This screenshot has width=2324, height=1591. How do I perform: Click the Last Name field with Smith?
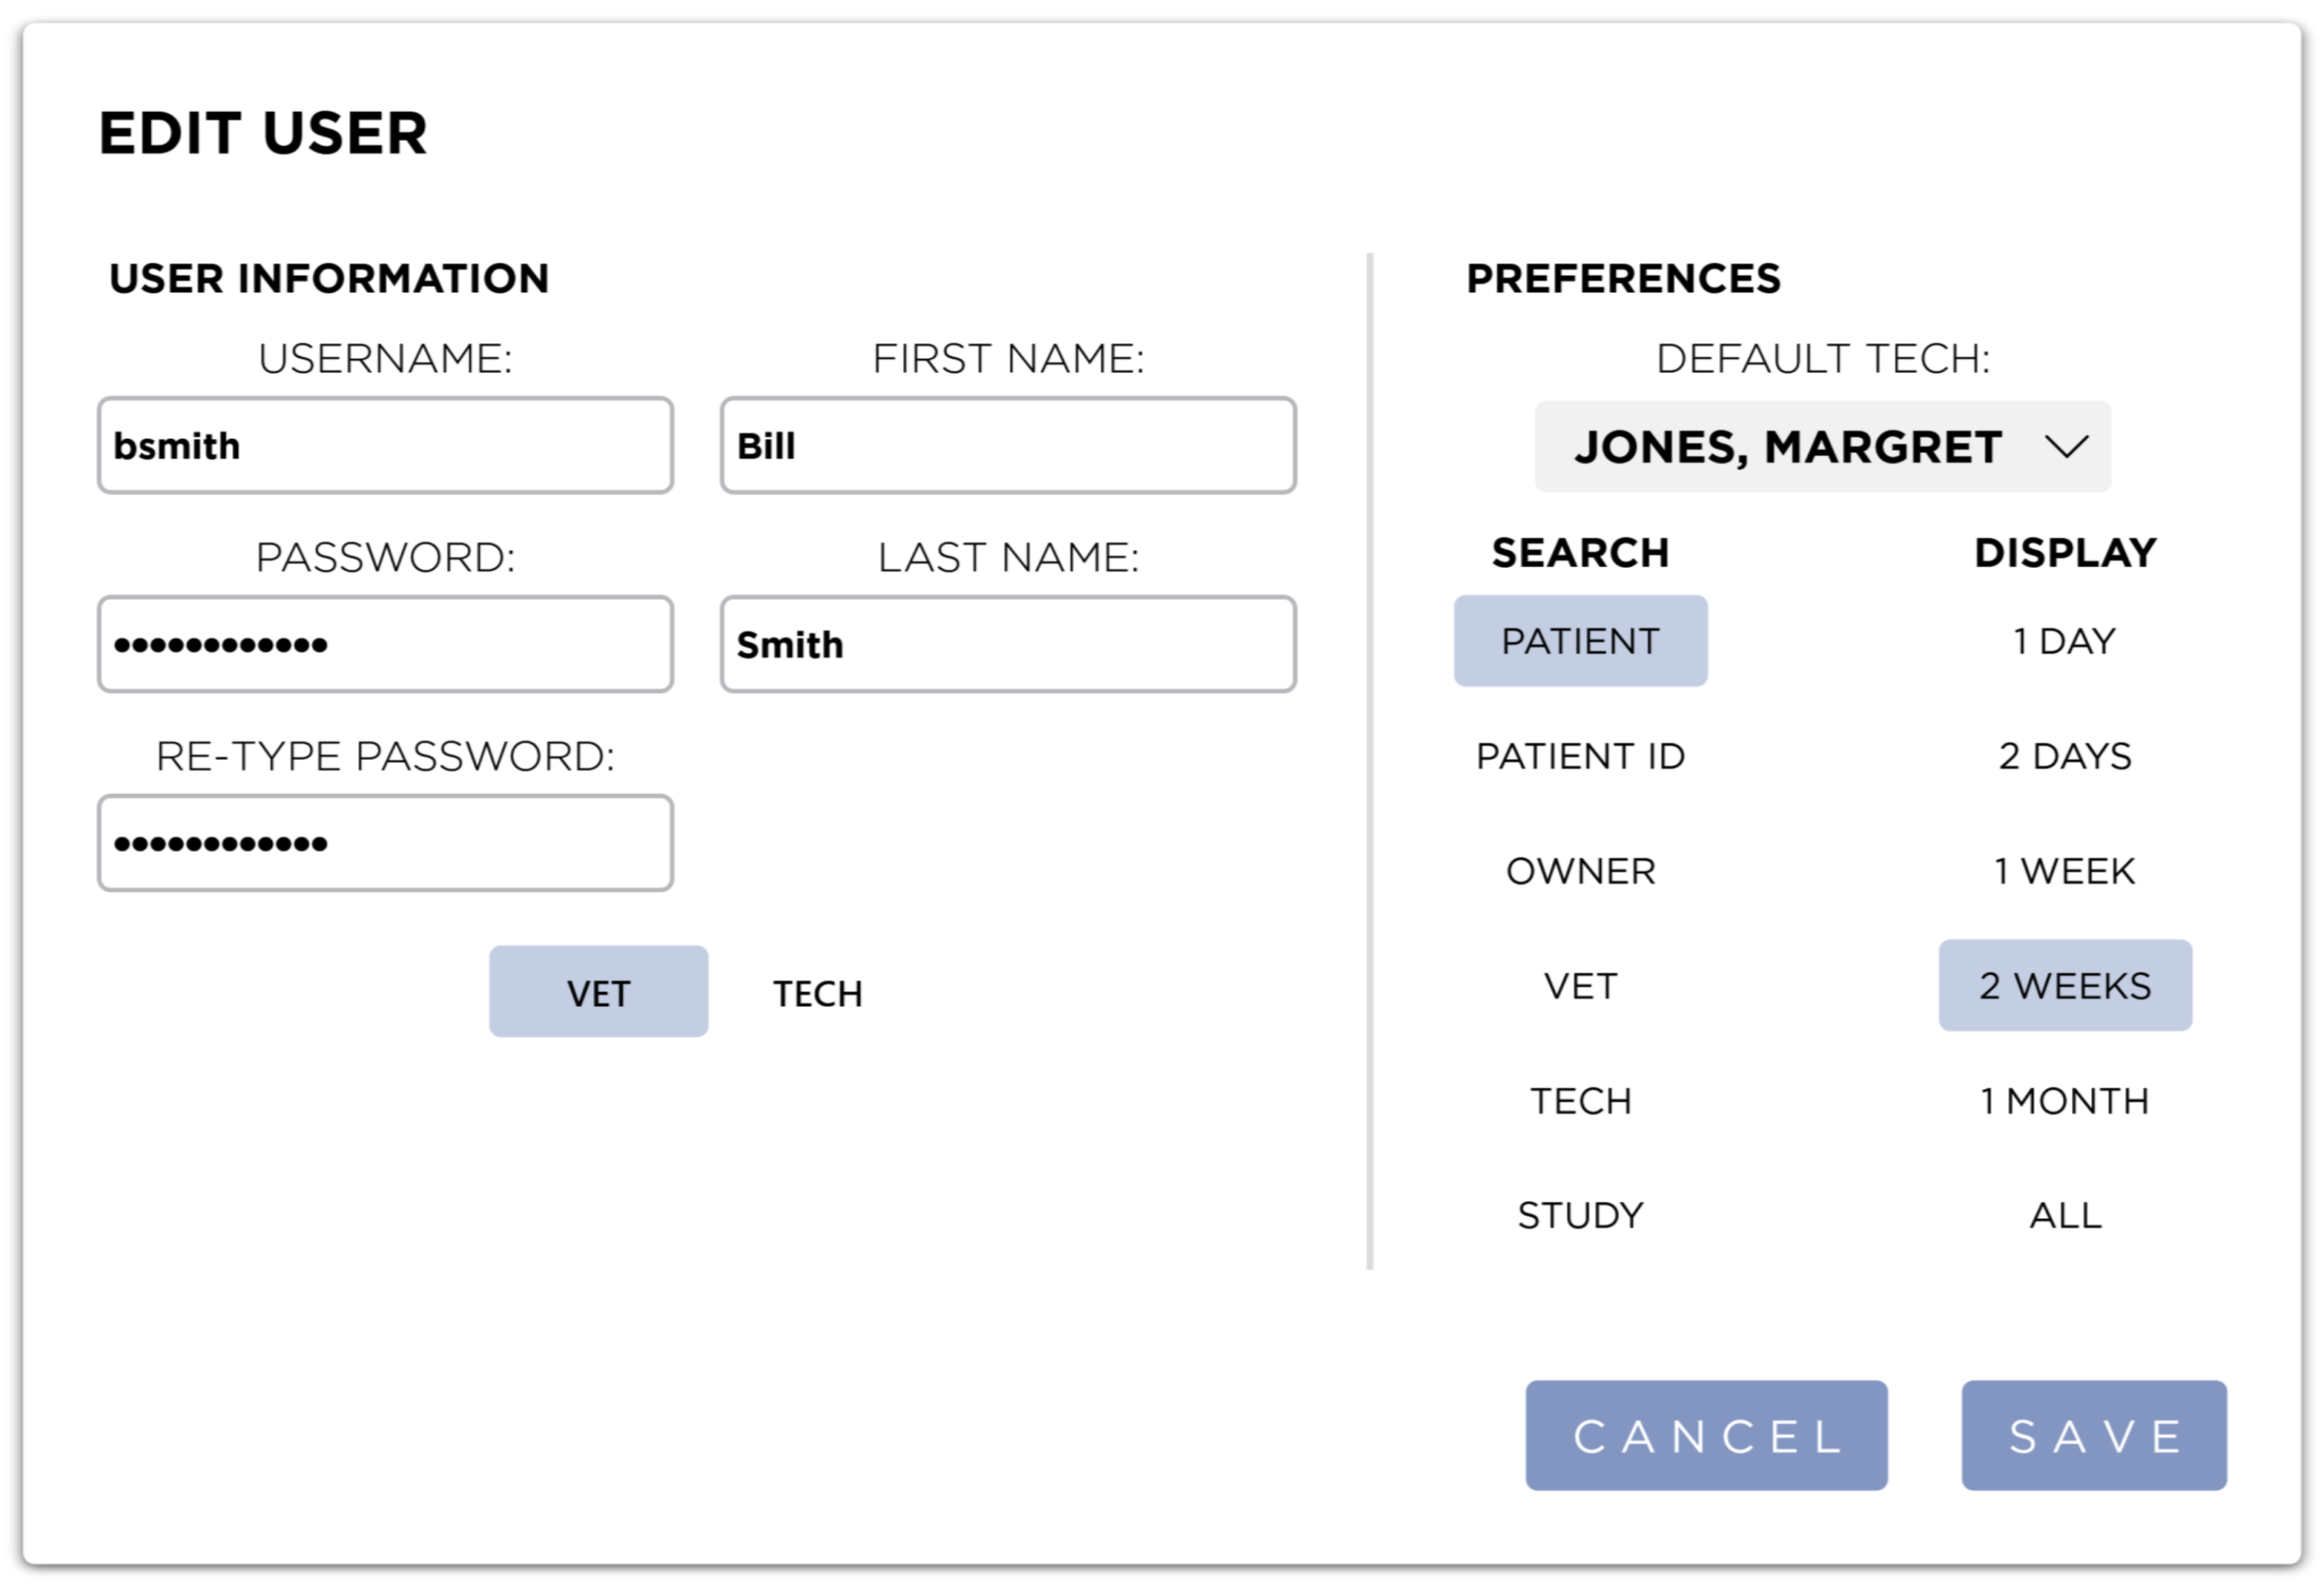pos(1008,645)
